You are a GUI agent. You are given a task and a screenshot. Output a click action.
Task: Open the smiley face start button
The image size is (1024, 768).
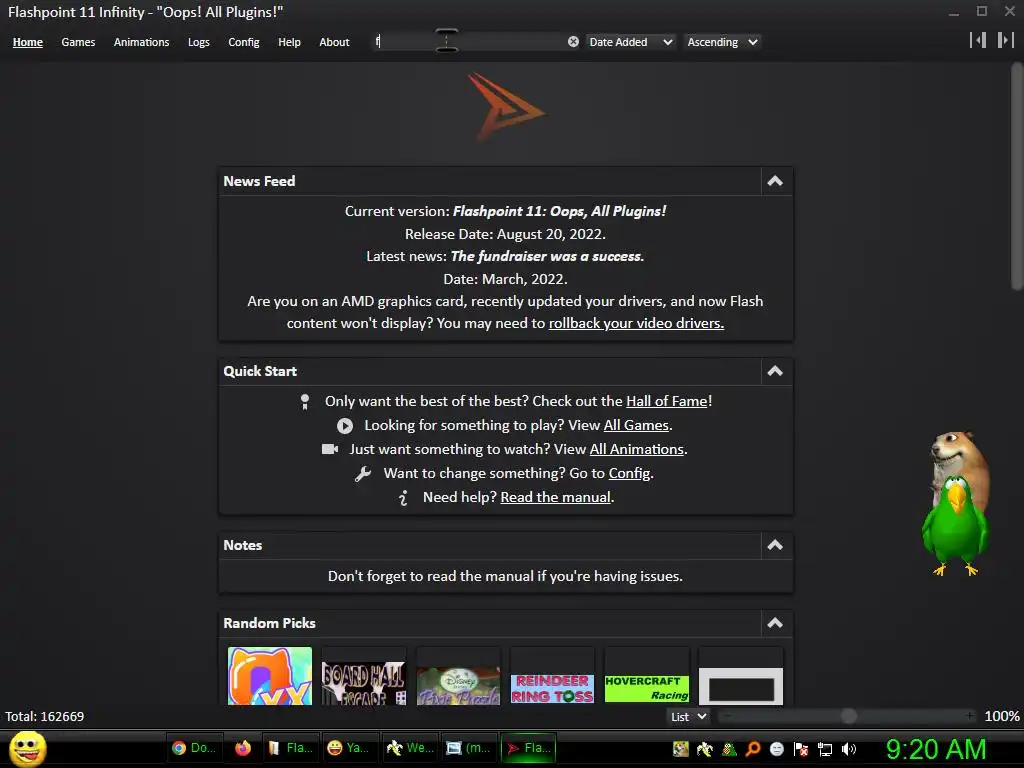(28, 748)
